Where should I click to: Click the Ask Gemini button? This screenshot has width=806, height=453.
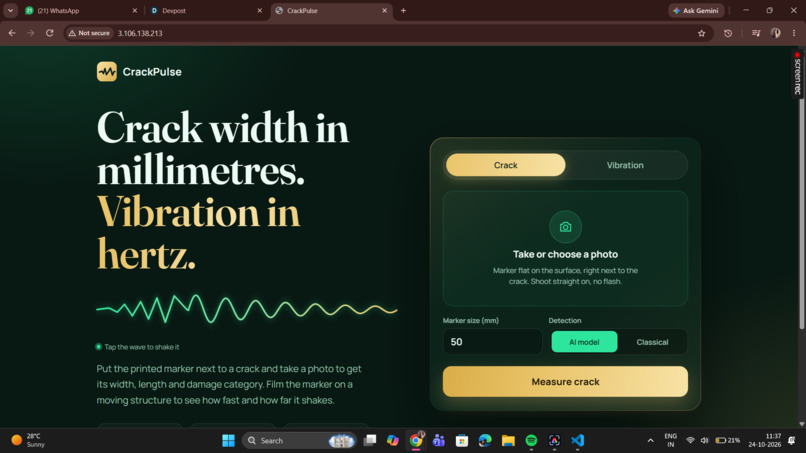[x=696, y=10]
